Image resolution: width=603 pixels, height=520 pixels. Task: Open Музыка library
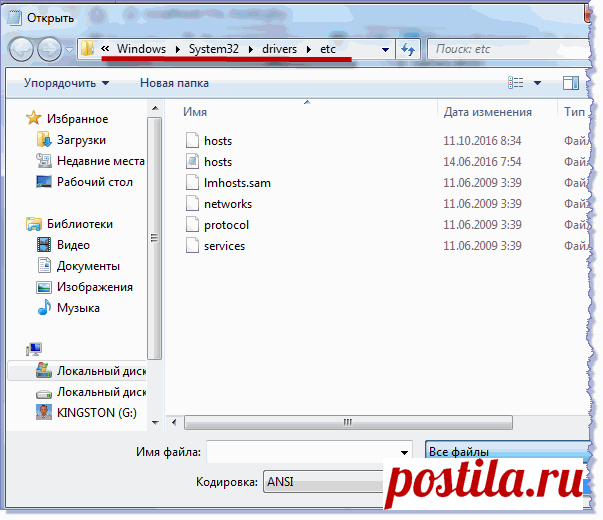point(68,308)
